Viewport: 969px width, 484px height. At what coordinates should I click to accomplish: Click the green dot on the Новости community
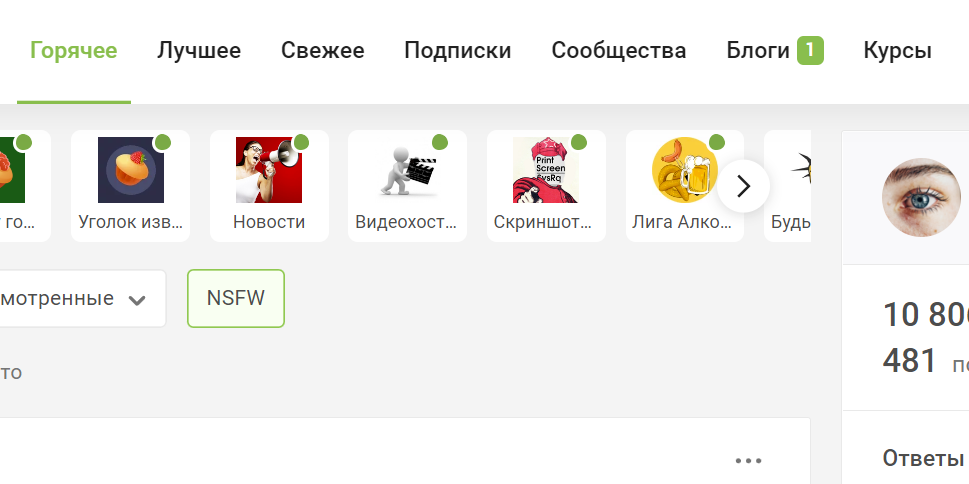click(301, 142)
